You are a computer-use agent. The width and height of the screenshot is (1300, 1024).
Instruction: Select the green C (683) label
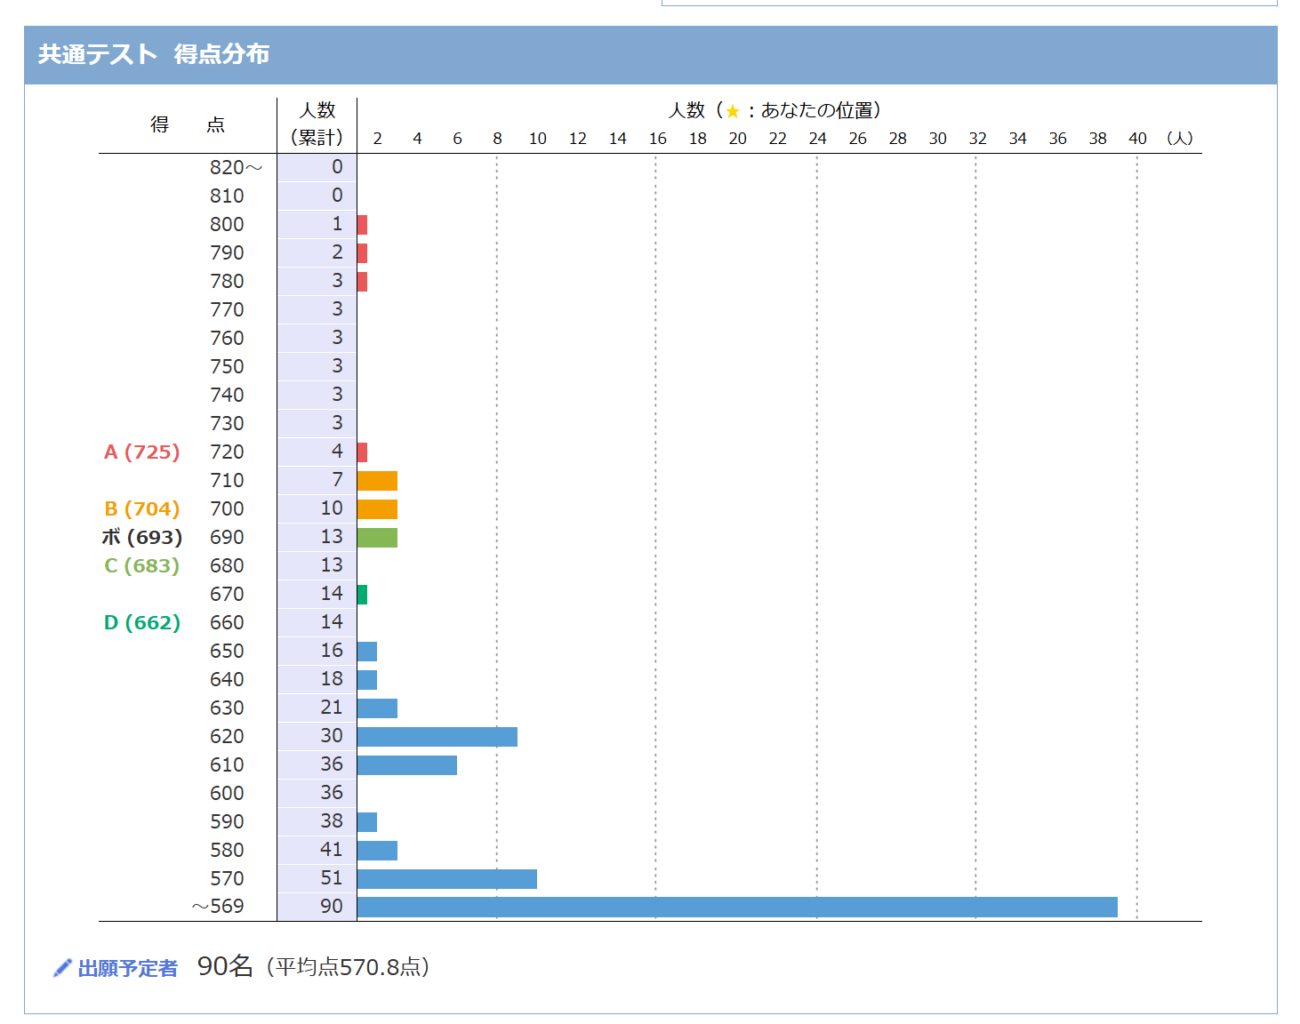142,566
